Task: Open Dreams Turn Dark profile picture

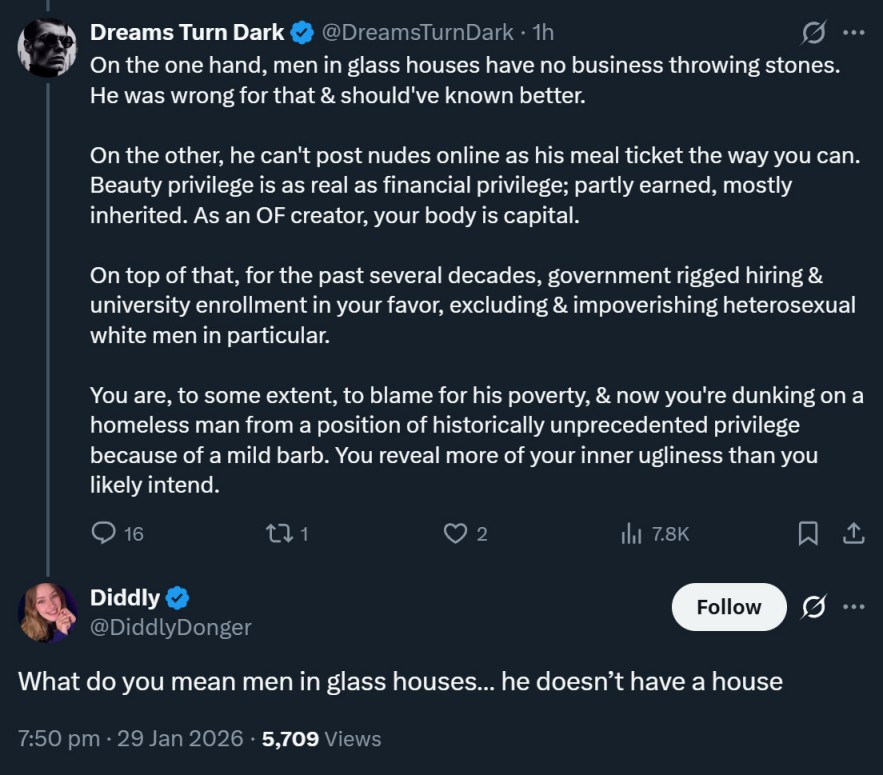Action: pos(47,46)
